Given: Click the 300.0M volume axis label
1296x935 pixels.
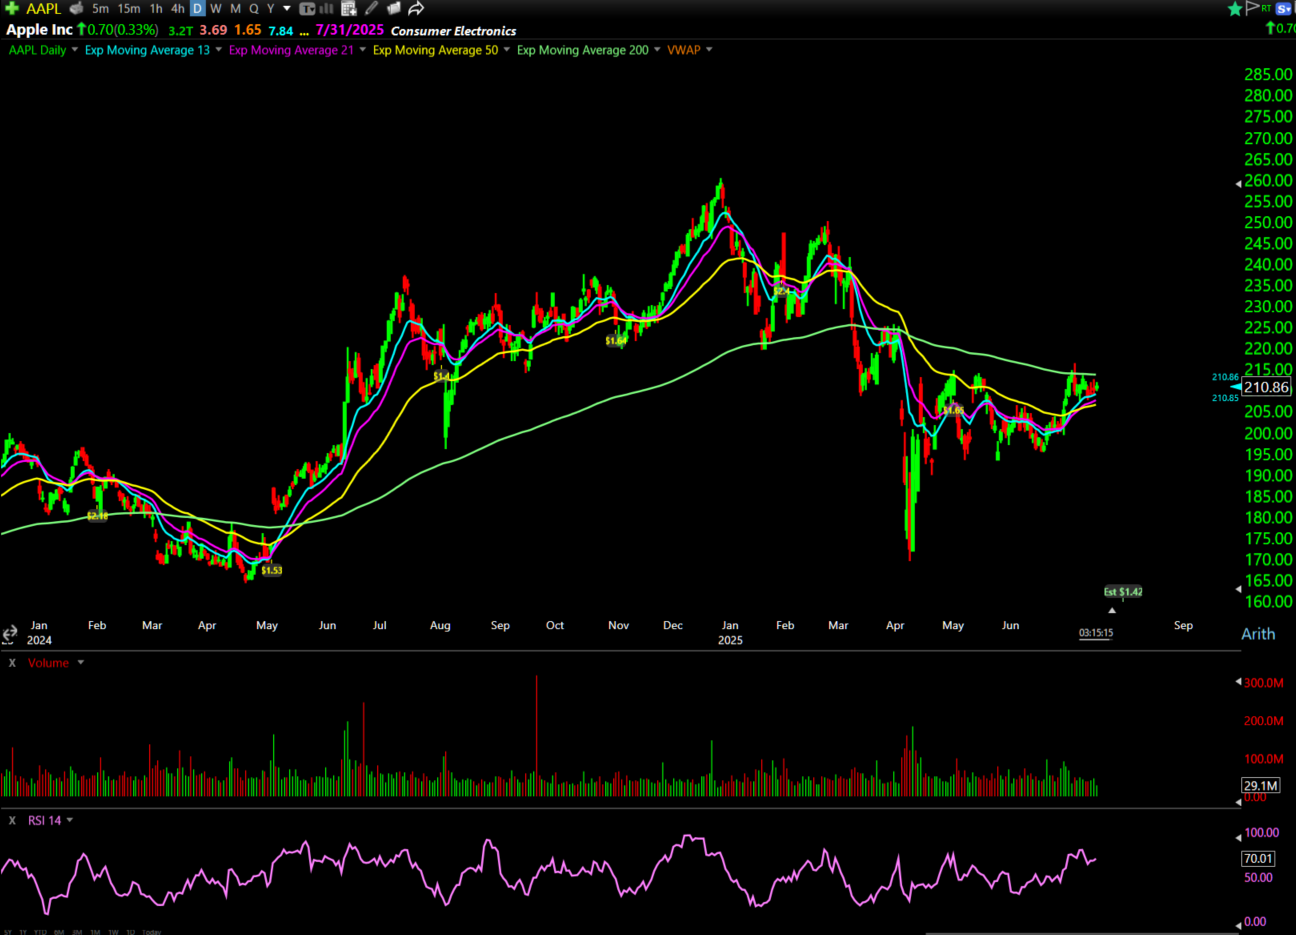Looking at the screenshot, I should [x=1263, y=683].
